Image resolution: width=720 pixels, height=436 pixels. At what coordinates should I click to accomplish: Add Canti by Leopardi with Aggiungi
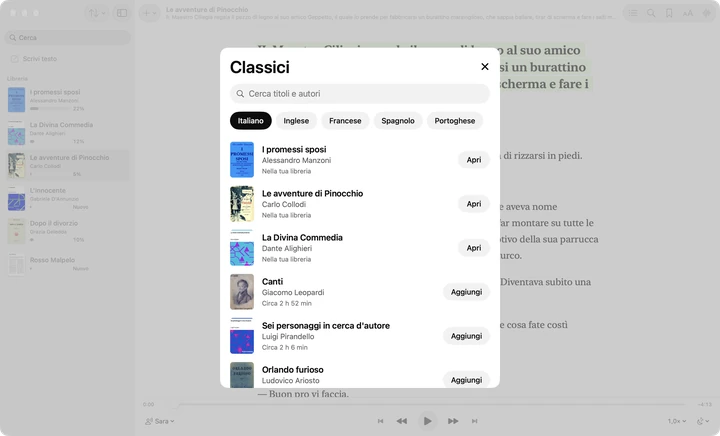466,292
